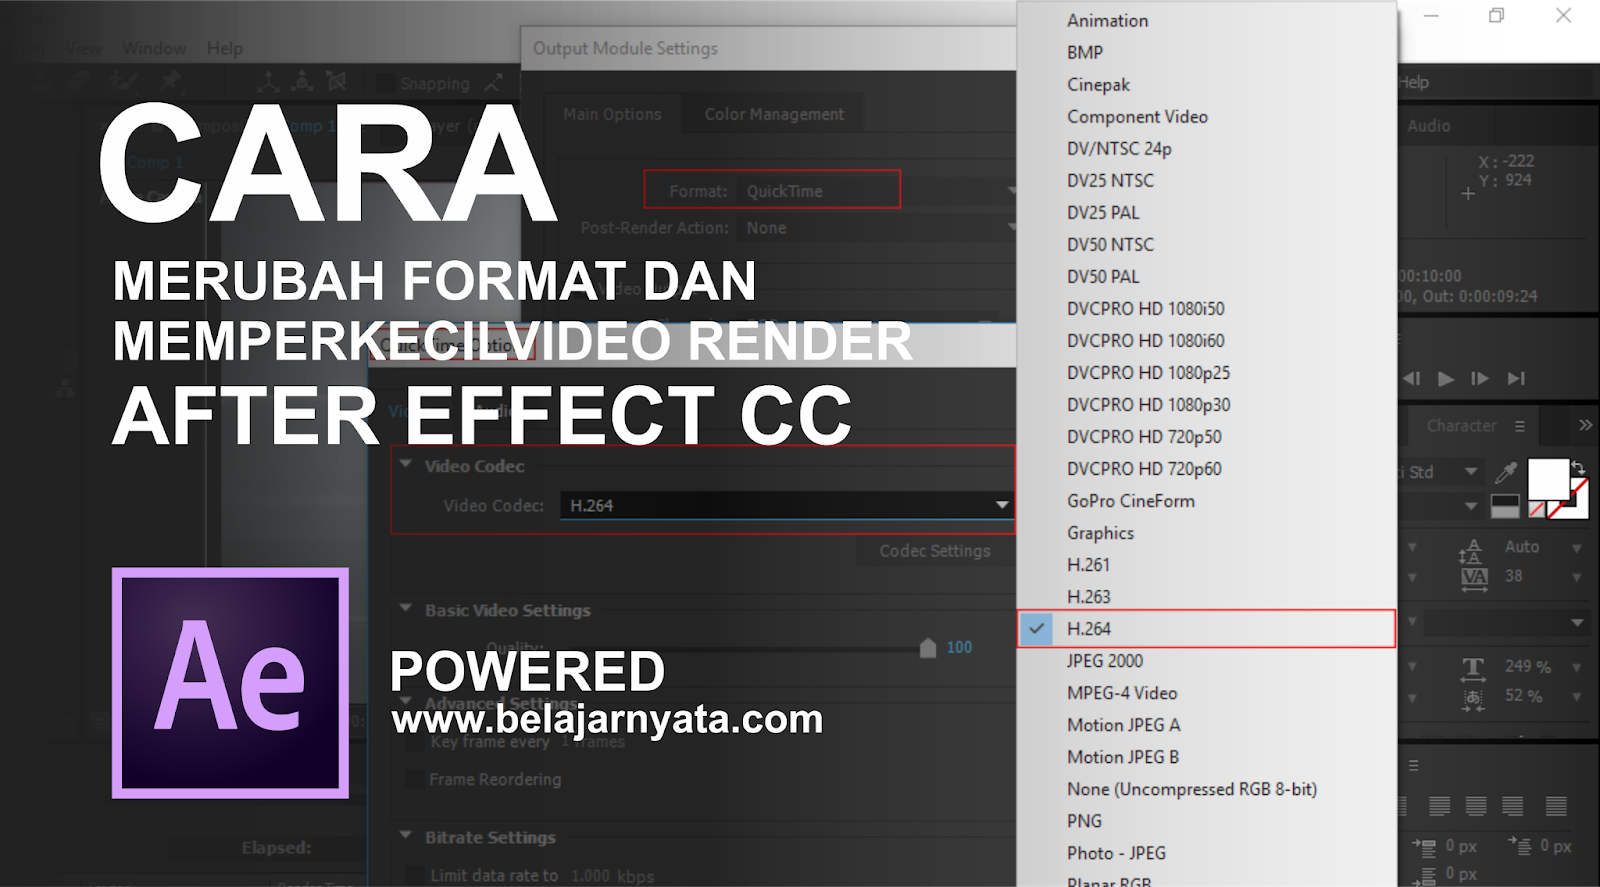Select H.264 checked codec entry
Screen dimensions: 1600x887
pos(1206,628)
